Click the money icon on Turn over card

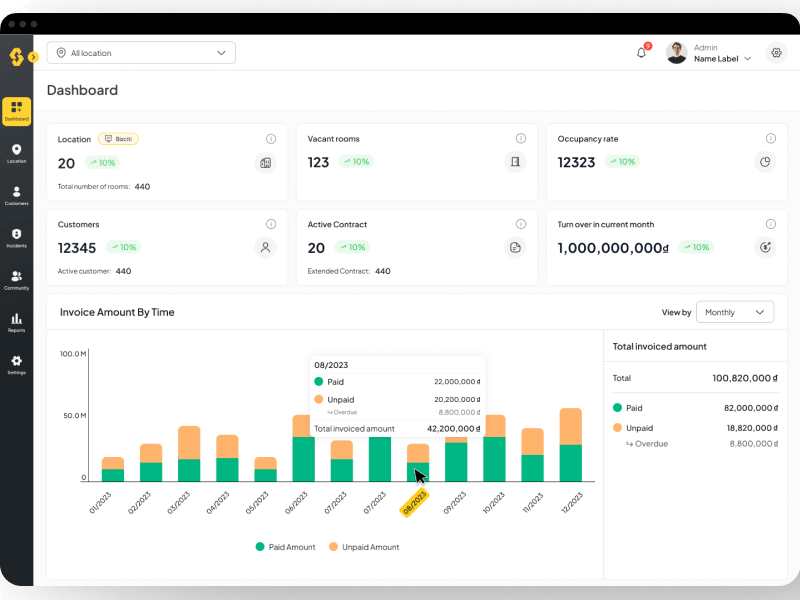click(x=765, y=247)
